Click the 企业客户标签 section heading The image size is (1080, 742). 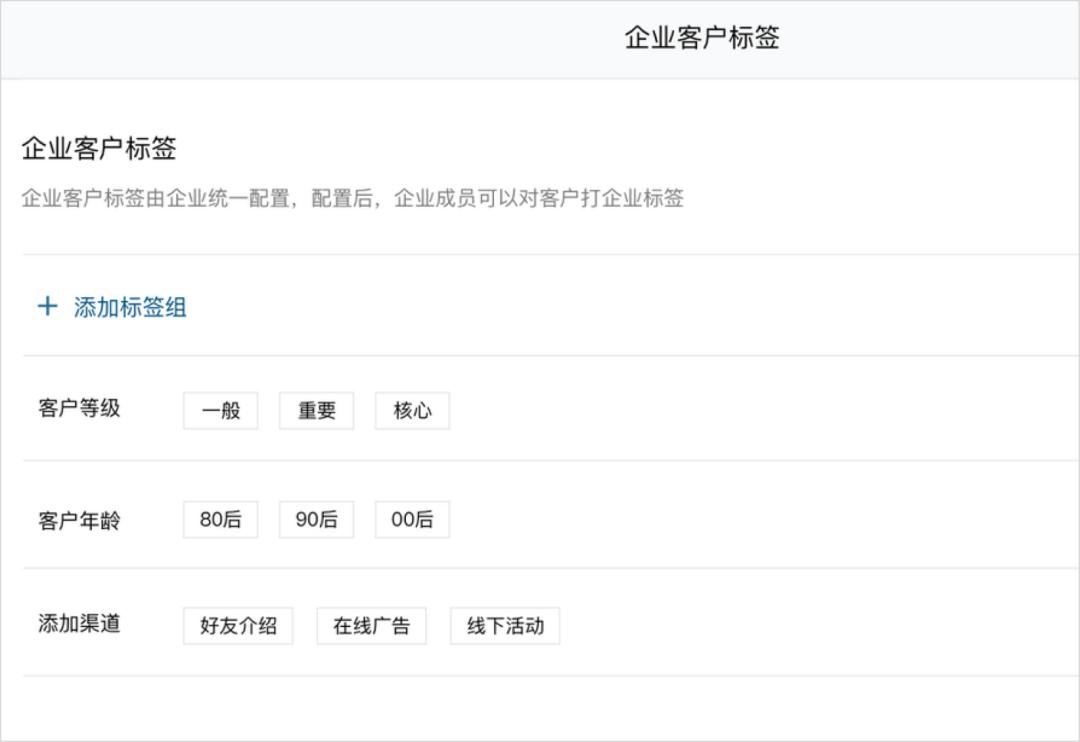point(99,149)
